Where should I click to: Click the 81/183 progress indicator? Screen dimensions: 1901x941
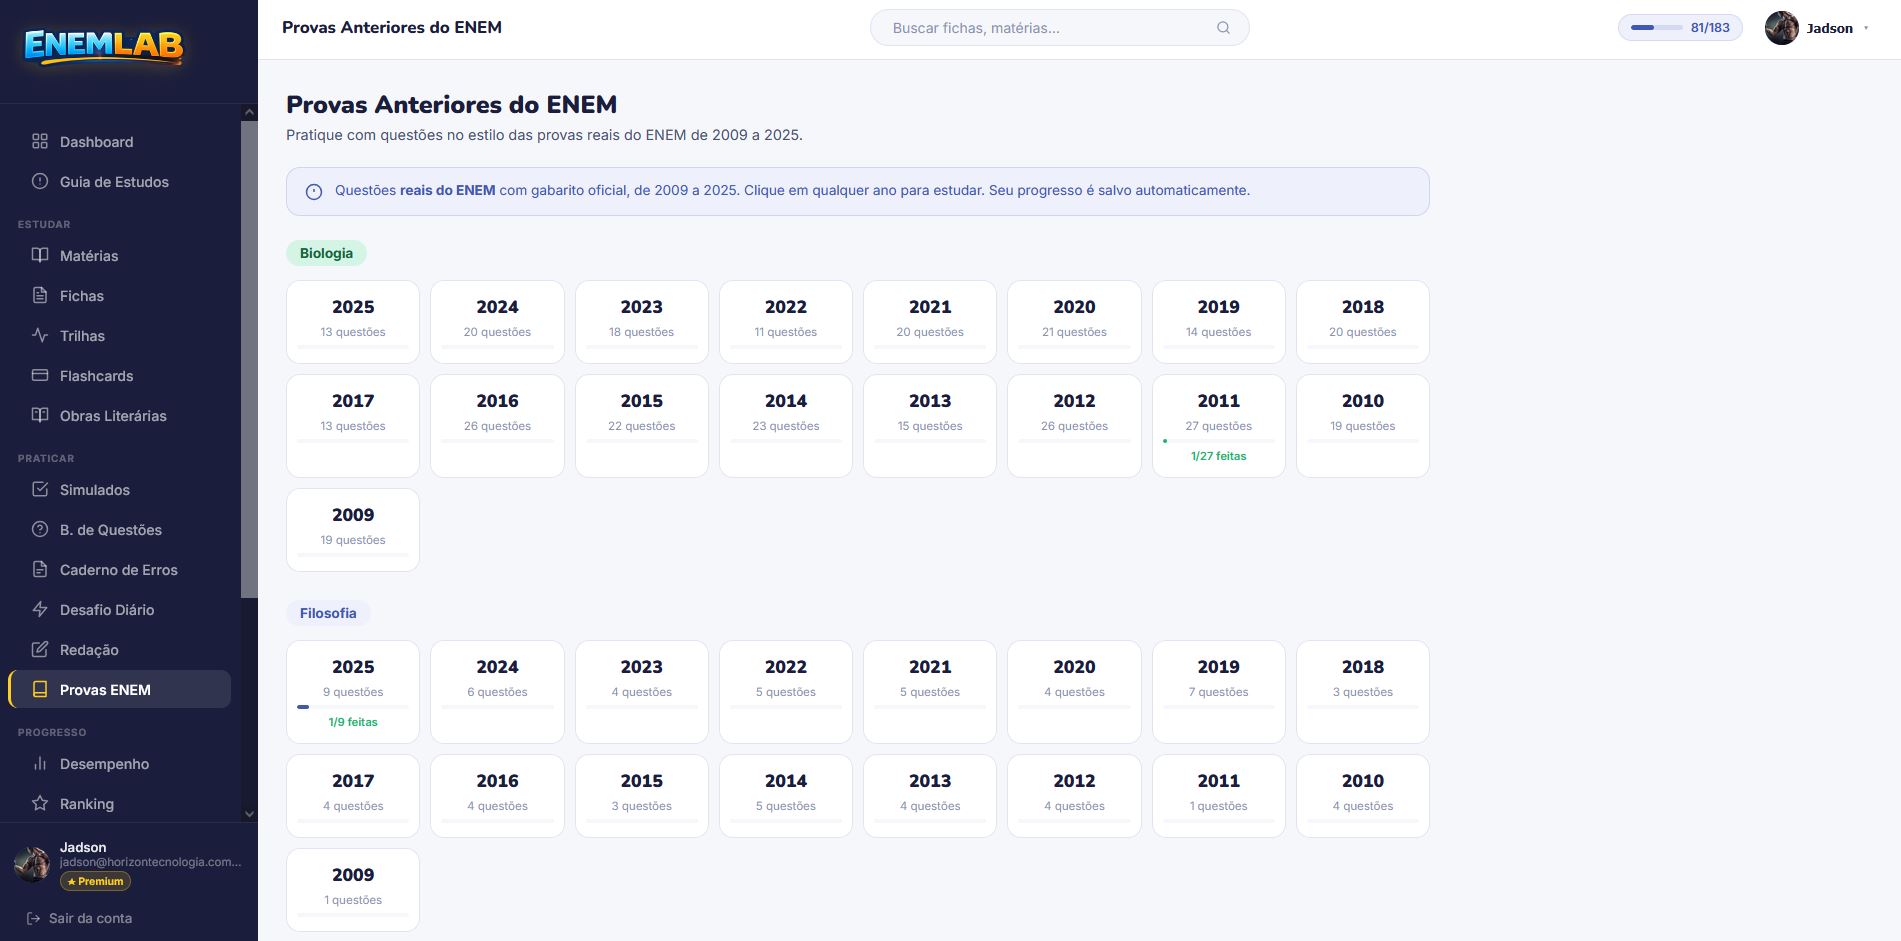click(x=1680, y=28)
